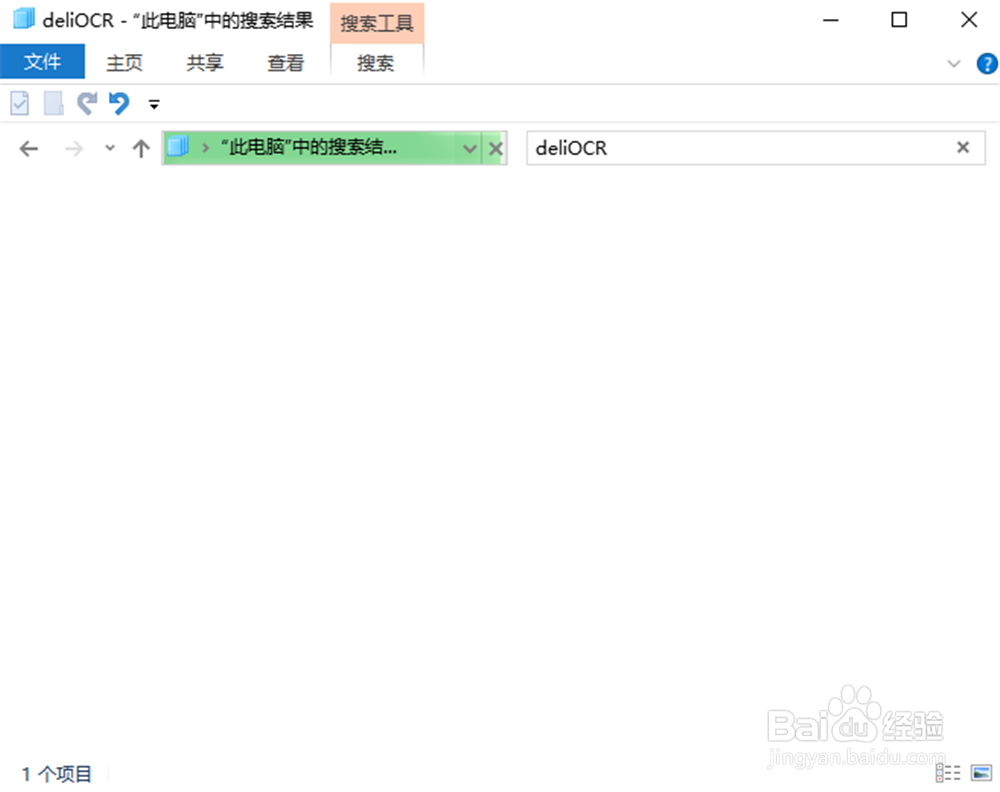Image resolution: width=1000 pixels, height=792 pixels.
Task: Switch to large icons view in status bar
Action: [982, 773]
